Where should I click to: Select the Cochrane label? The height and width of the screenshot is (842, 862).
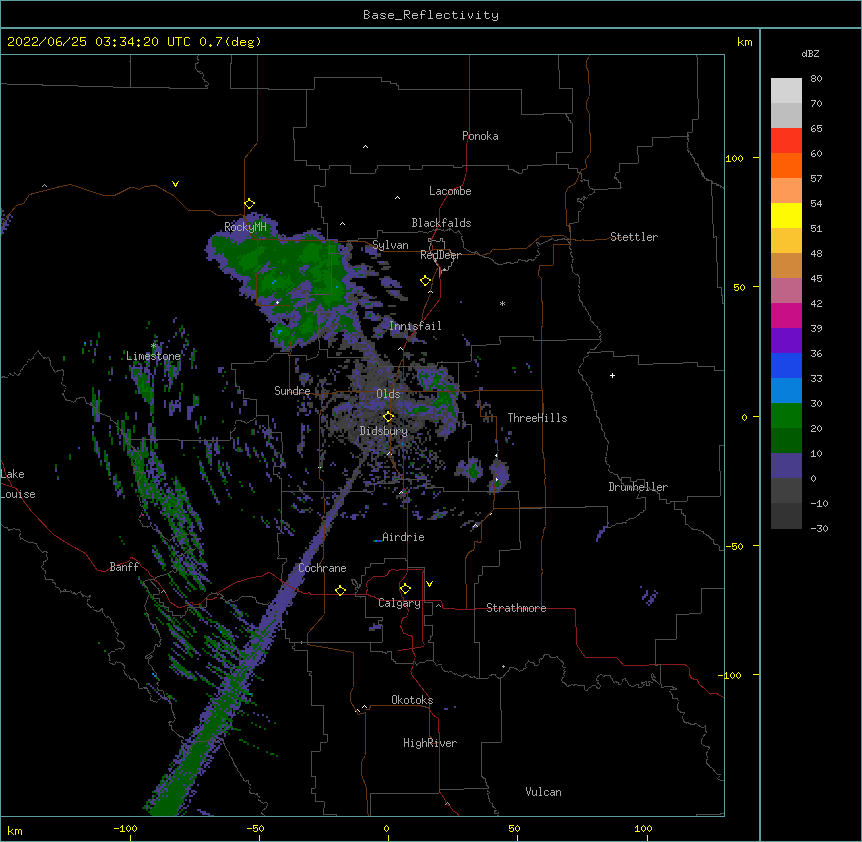click(x=322, y=568)
